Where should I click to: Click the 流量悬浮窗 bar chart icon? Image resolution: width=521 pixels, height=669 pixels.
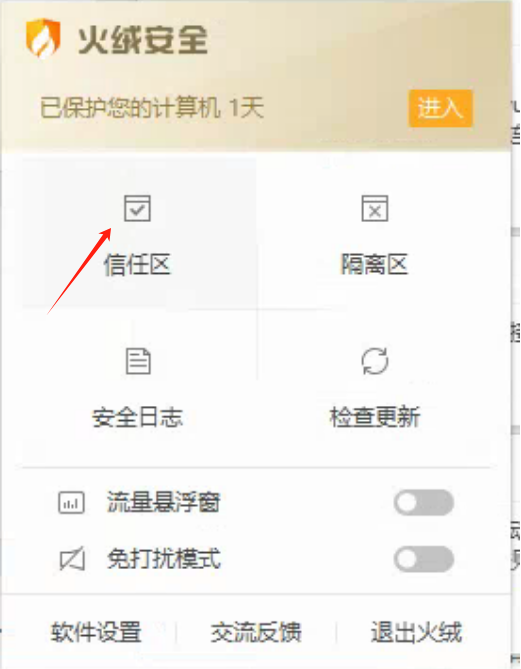(x=71, y=502)
